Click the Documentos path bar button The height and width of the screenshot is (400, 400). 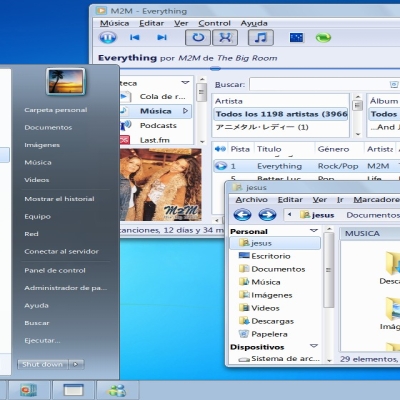372,215
